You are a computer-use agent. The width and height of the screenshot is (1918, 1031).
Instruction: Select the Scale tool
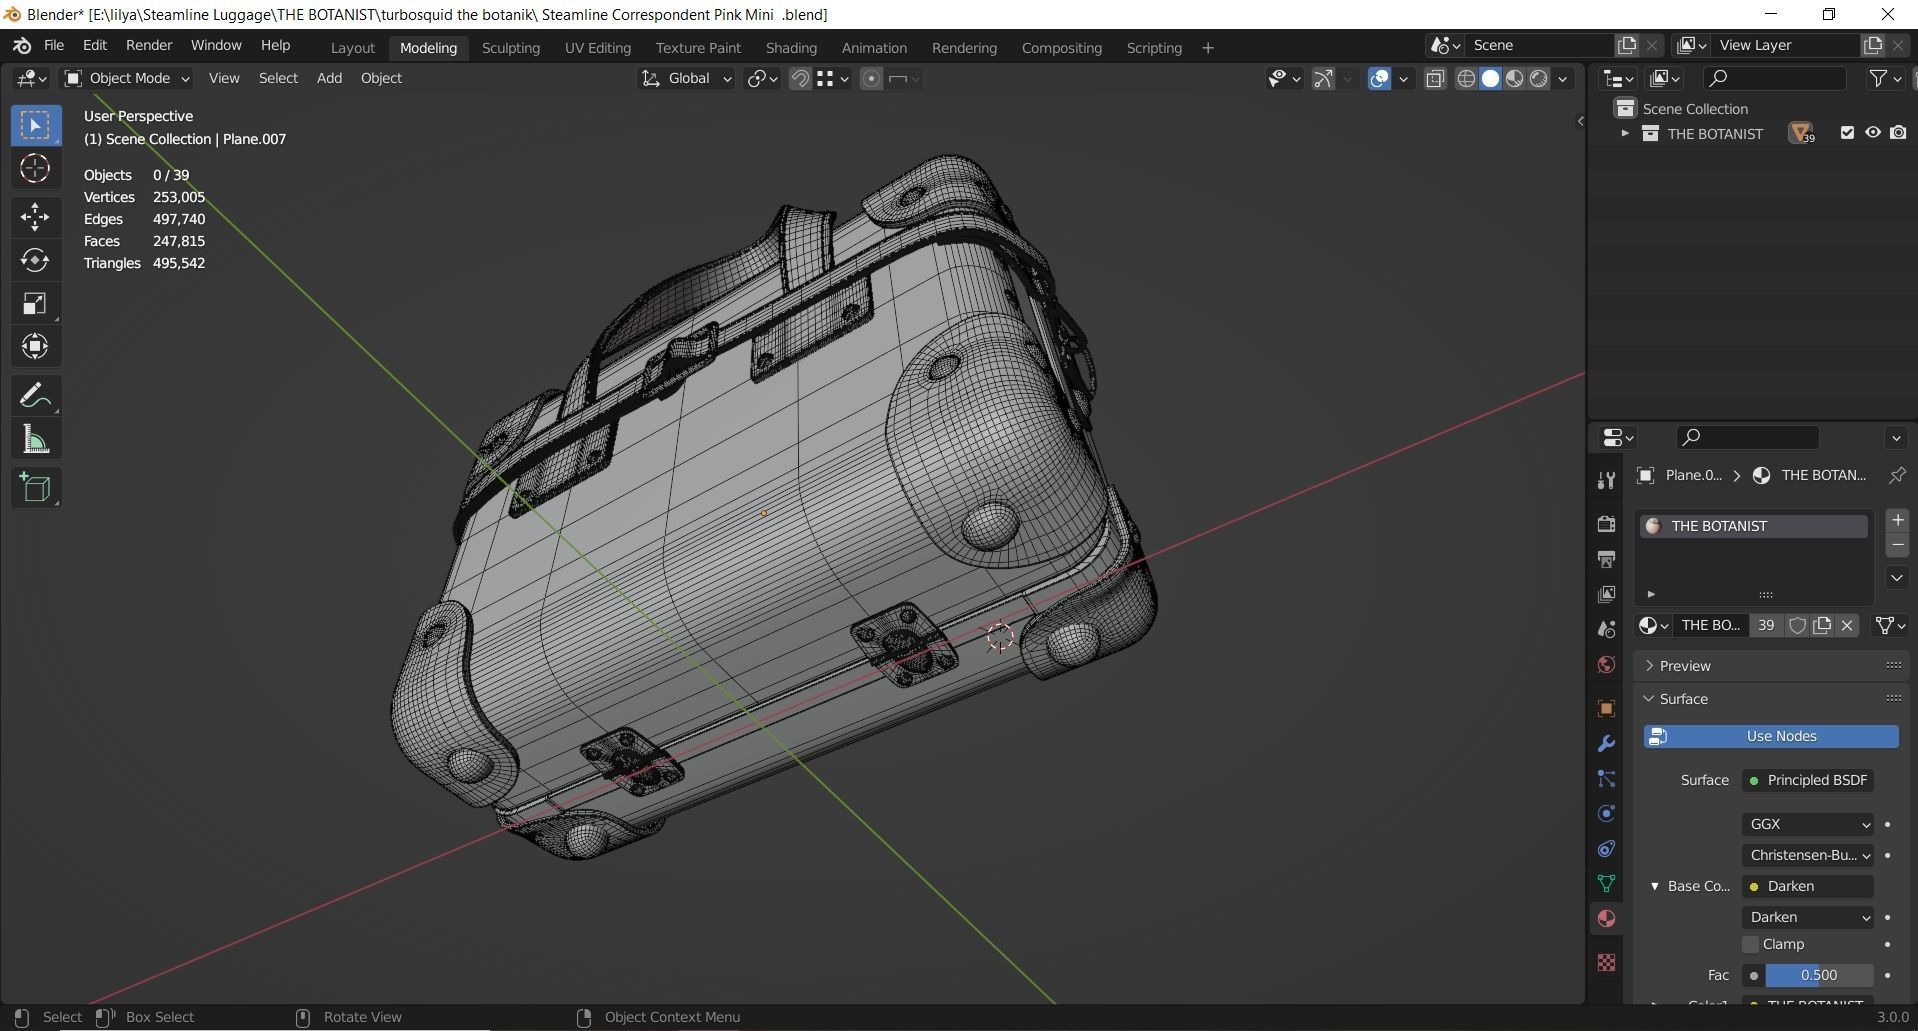[35, 304]
